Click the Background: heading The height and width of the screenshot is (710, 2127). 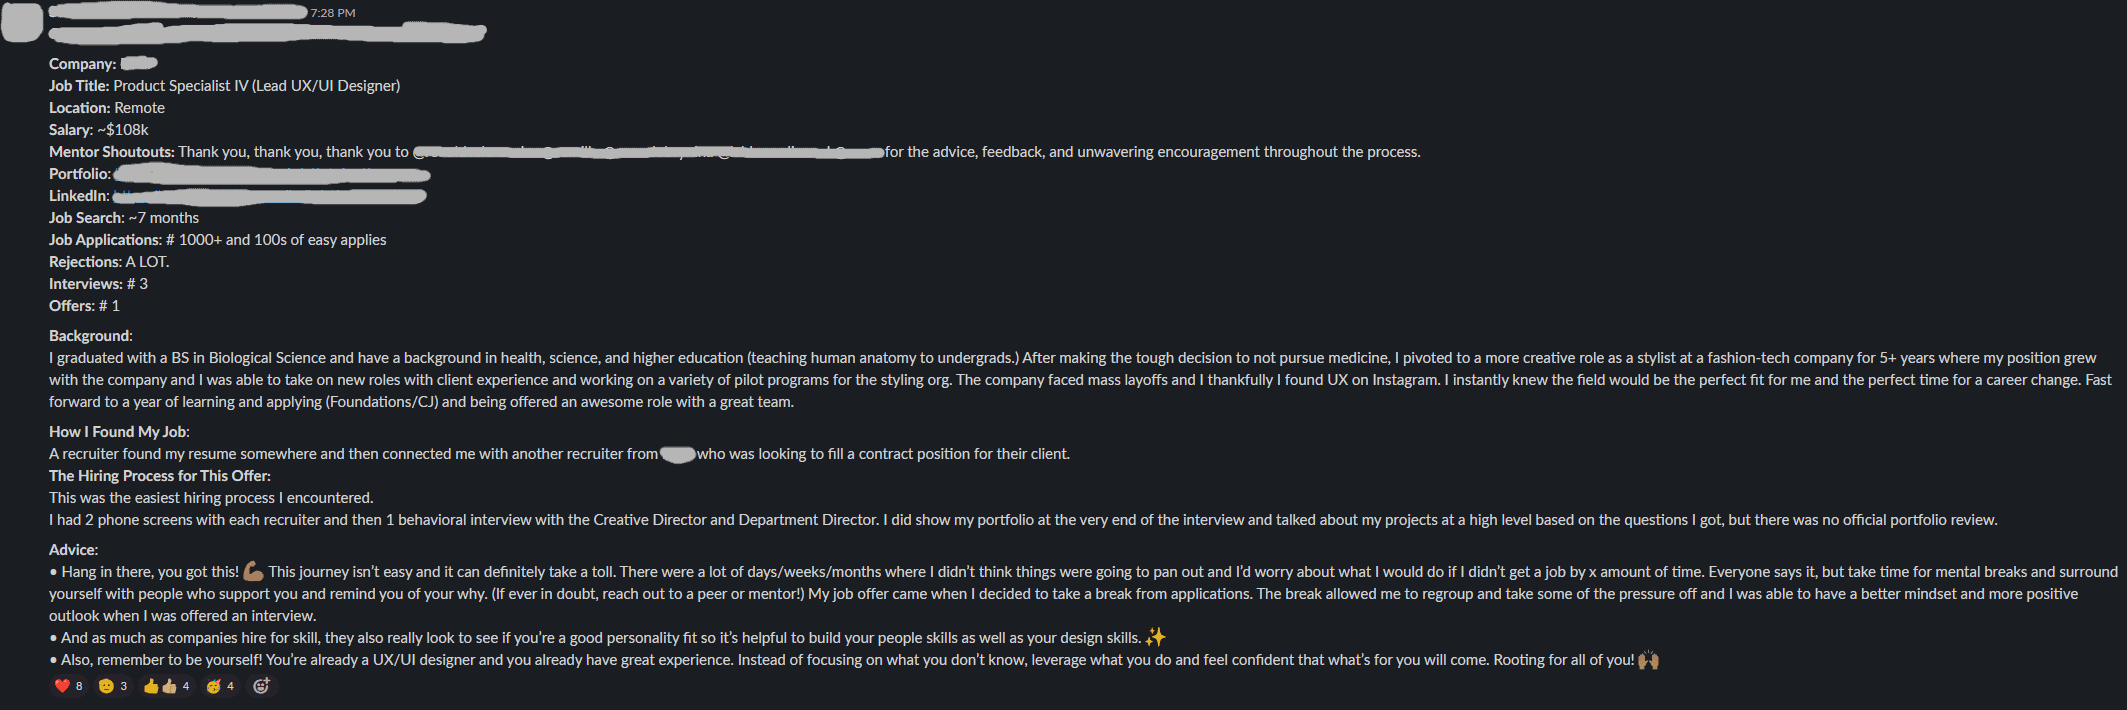click(x=91, y=336)
